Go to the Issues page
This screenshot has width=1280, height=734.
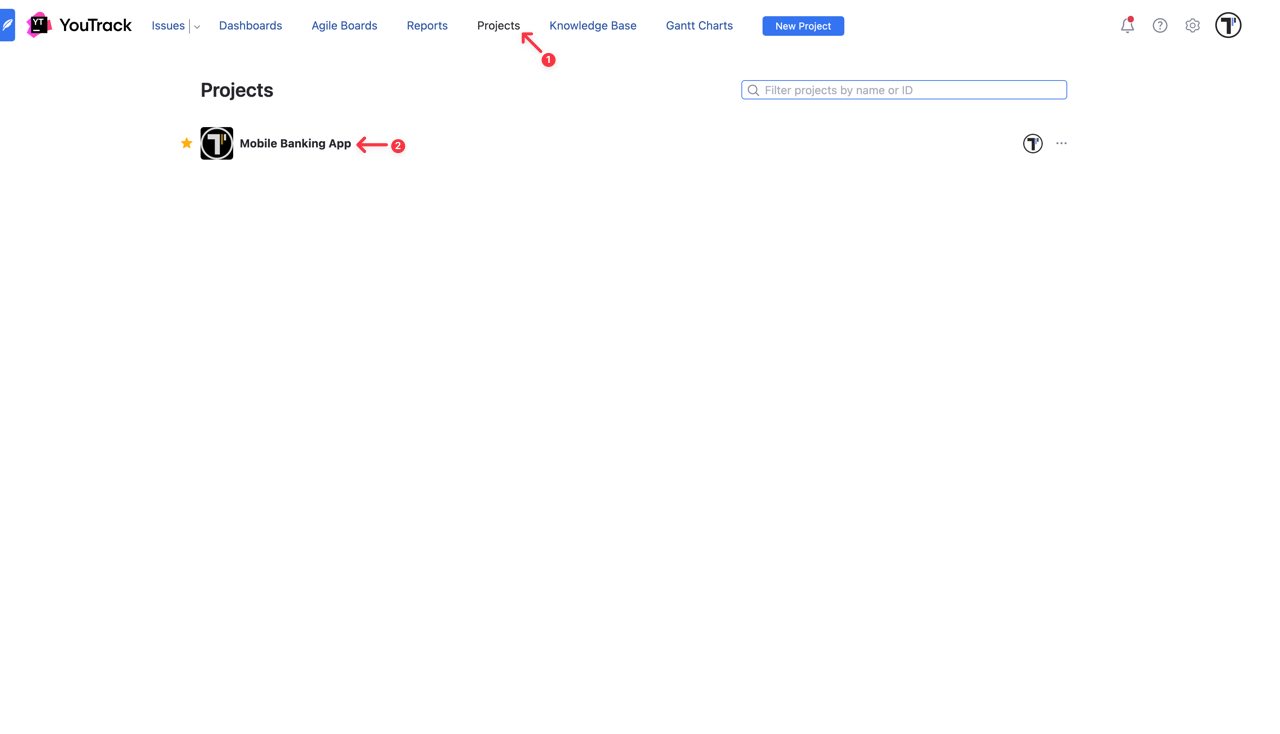click(x=168, y=26)
